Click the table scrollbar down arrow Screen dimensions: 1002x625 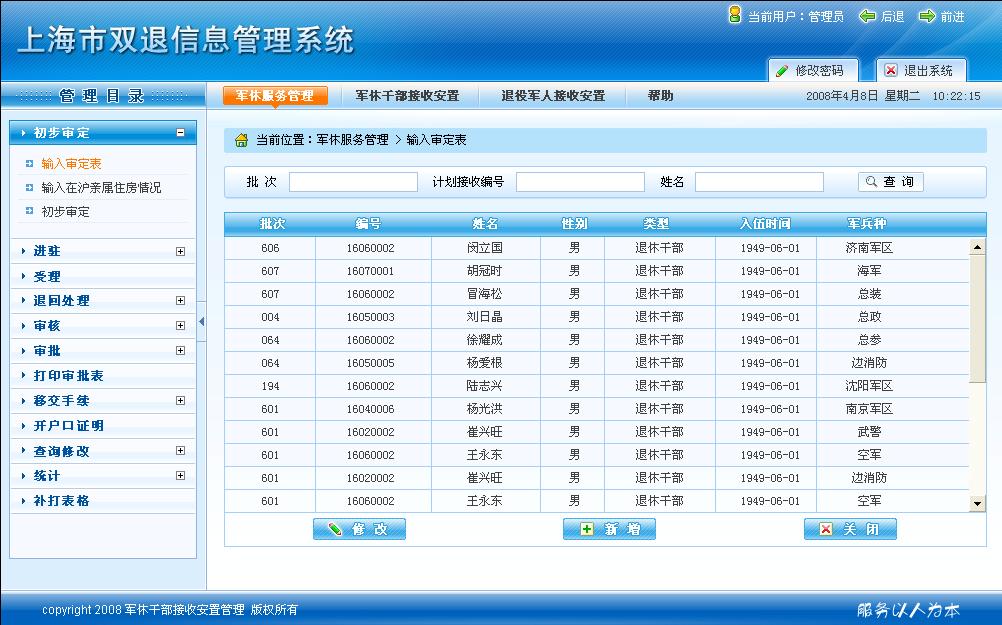[977, 504]
